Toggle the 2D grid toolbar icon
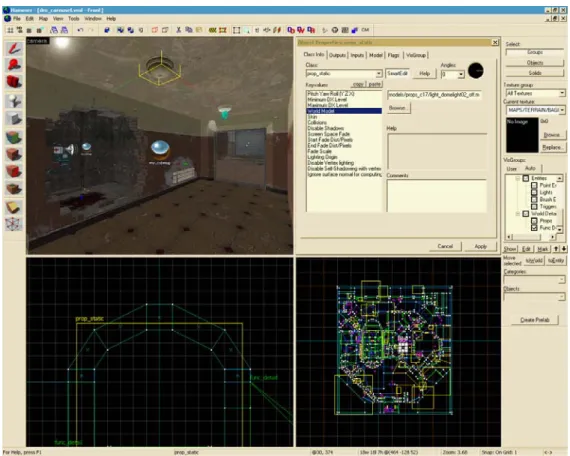Screen dimensions: 570x456 10,30
